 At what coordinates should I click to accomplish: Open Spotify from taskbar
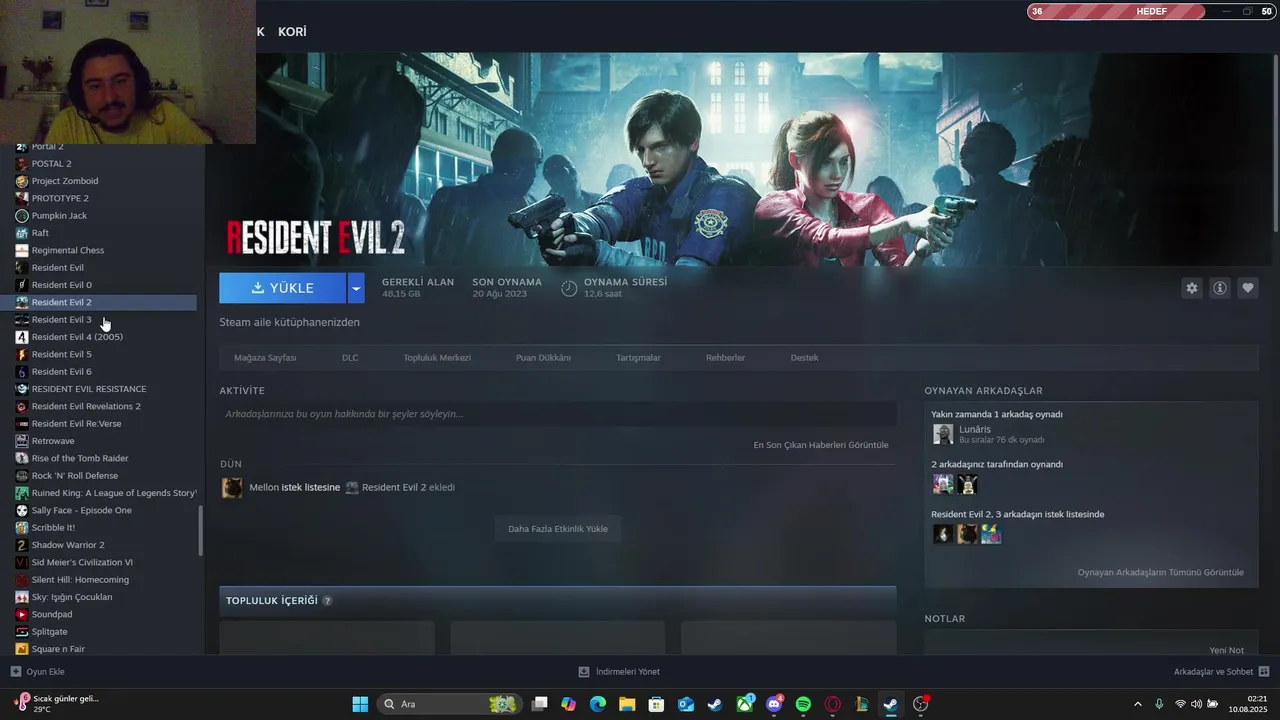tap(803, 704)
